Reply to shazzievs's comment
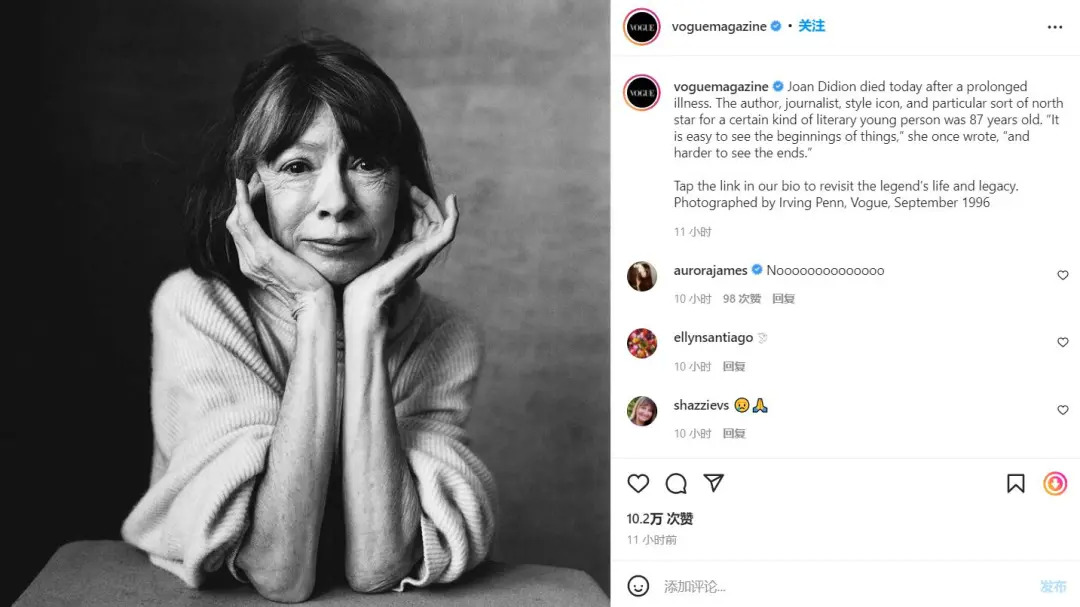 tap(734, 433)
